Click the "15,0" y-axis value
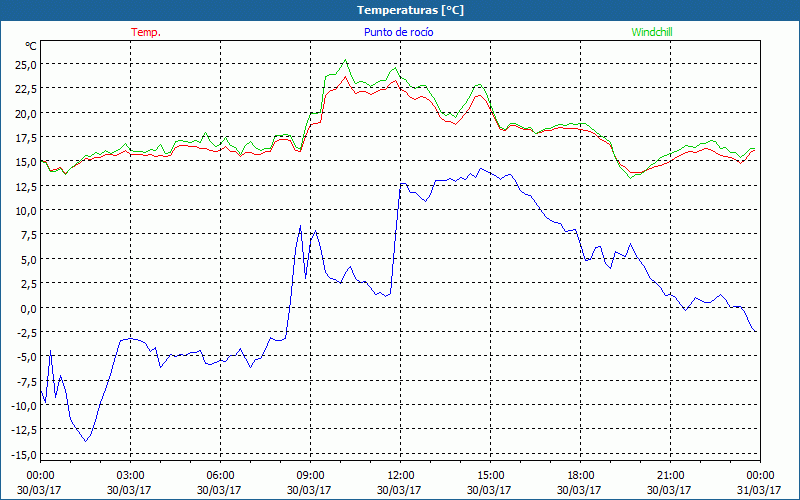The width and height of the screenshot is (800, 500). pyautogui.click(x=28, y=162)
